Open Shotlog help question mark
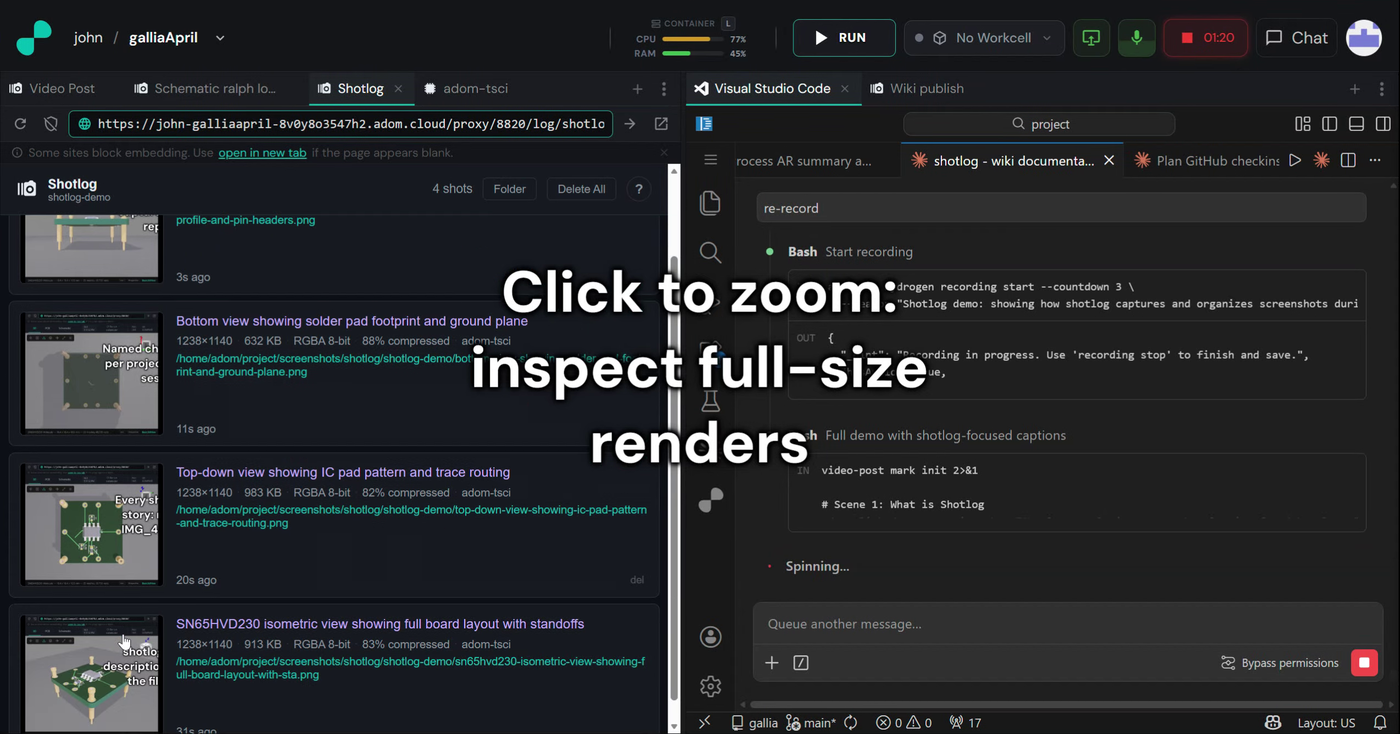Viewport: 1400px width, 734px height. 639,189
